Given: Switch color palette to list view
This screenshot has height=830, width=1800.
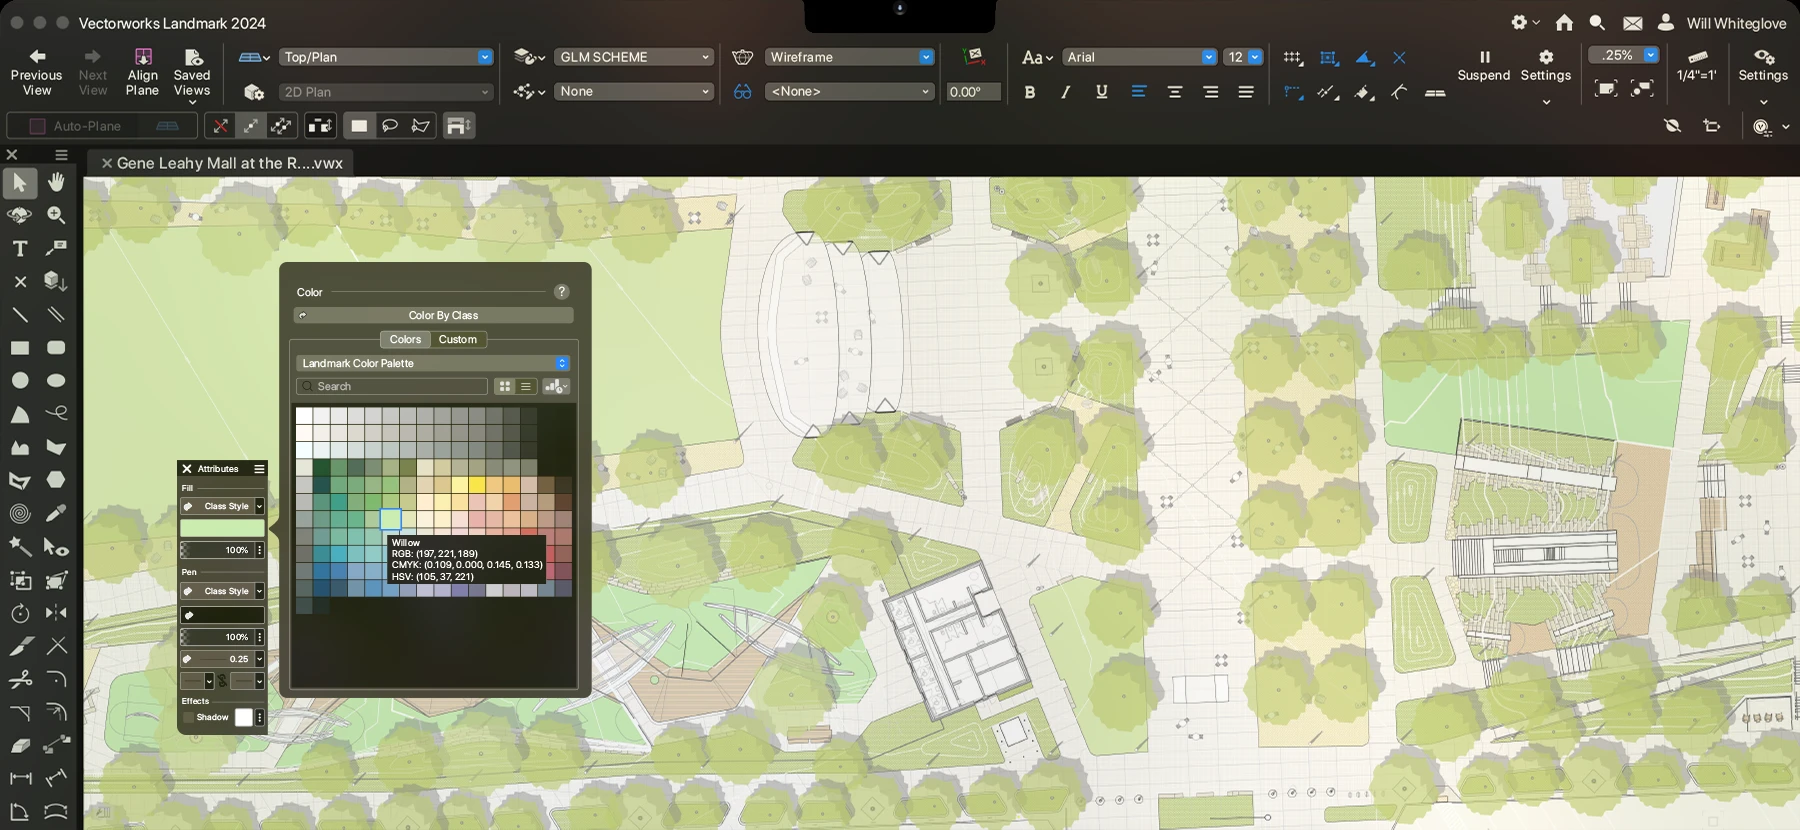Looking at the screenshot, I should [x=526, y=386].
